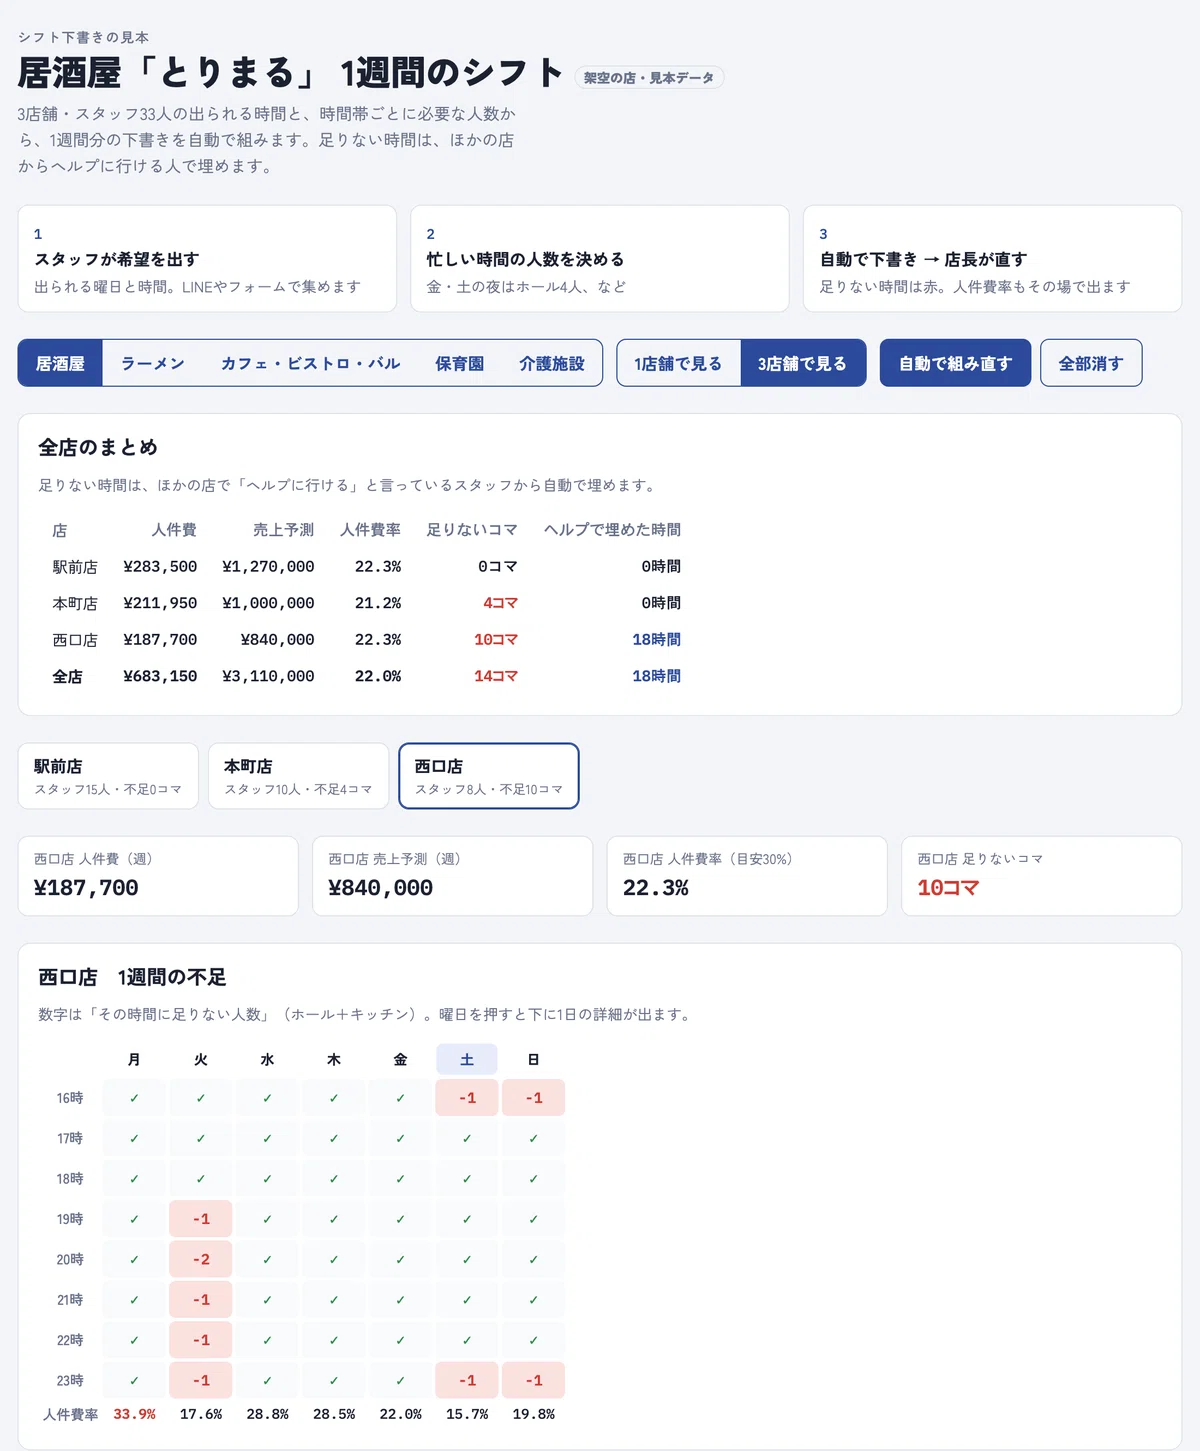Image resolution: width=1200 pixels, height=1451 pixels.
Task: Click 全店 labor cost ¥683,150
Action: tap(160, 676)
